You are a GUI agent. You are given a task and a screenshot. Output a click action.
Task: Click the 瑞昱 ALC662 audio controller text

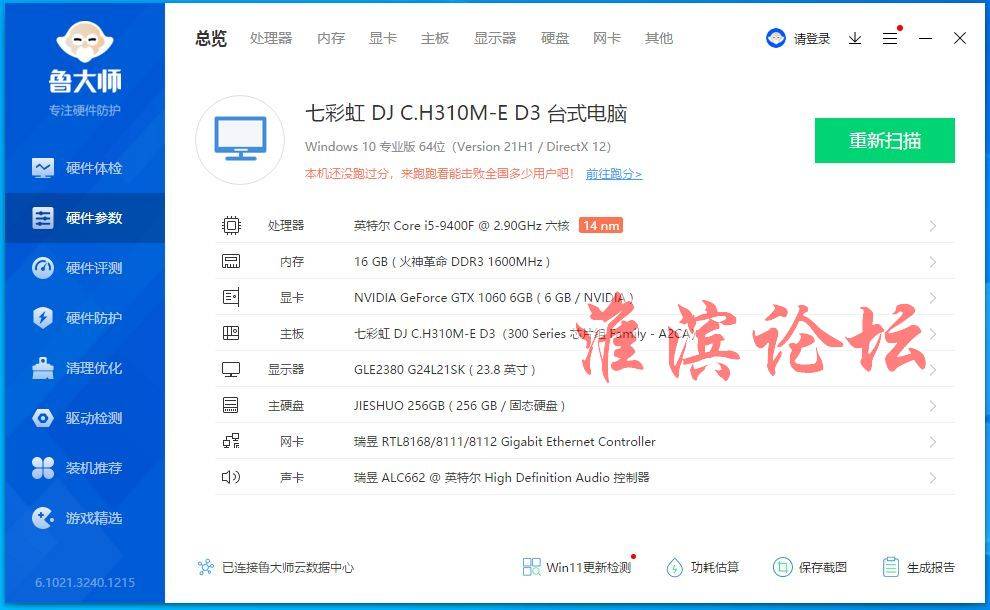[x=501, y=477]
